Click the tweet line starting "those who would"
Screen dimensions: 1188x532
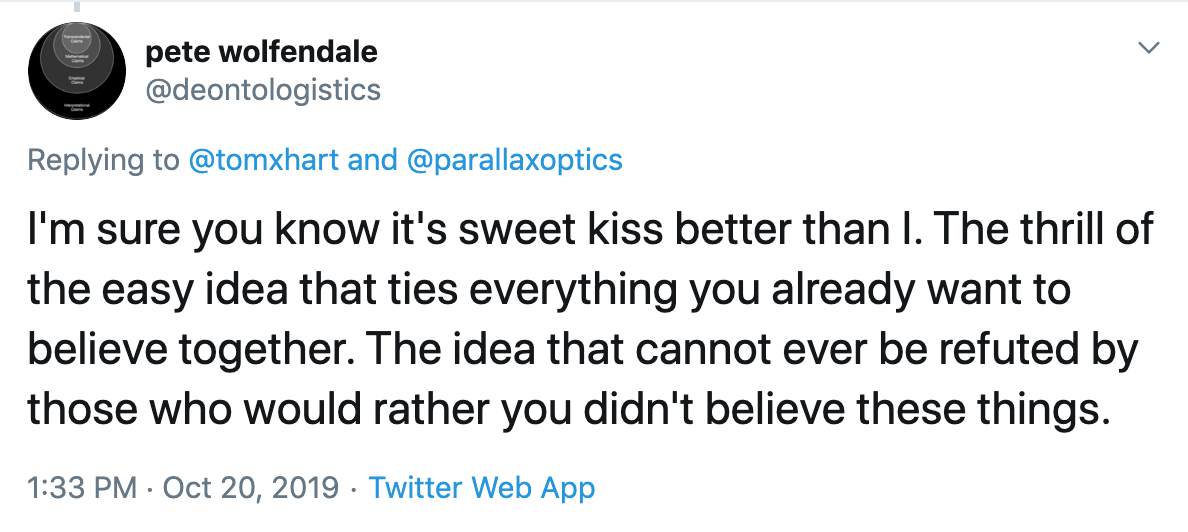coord(569,410)
